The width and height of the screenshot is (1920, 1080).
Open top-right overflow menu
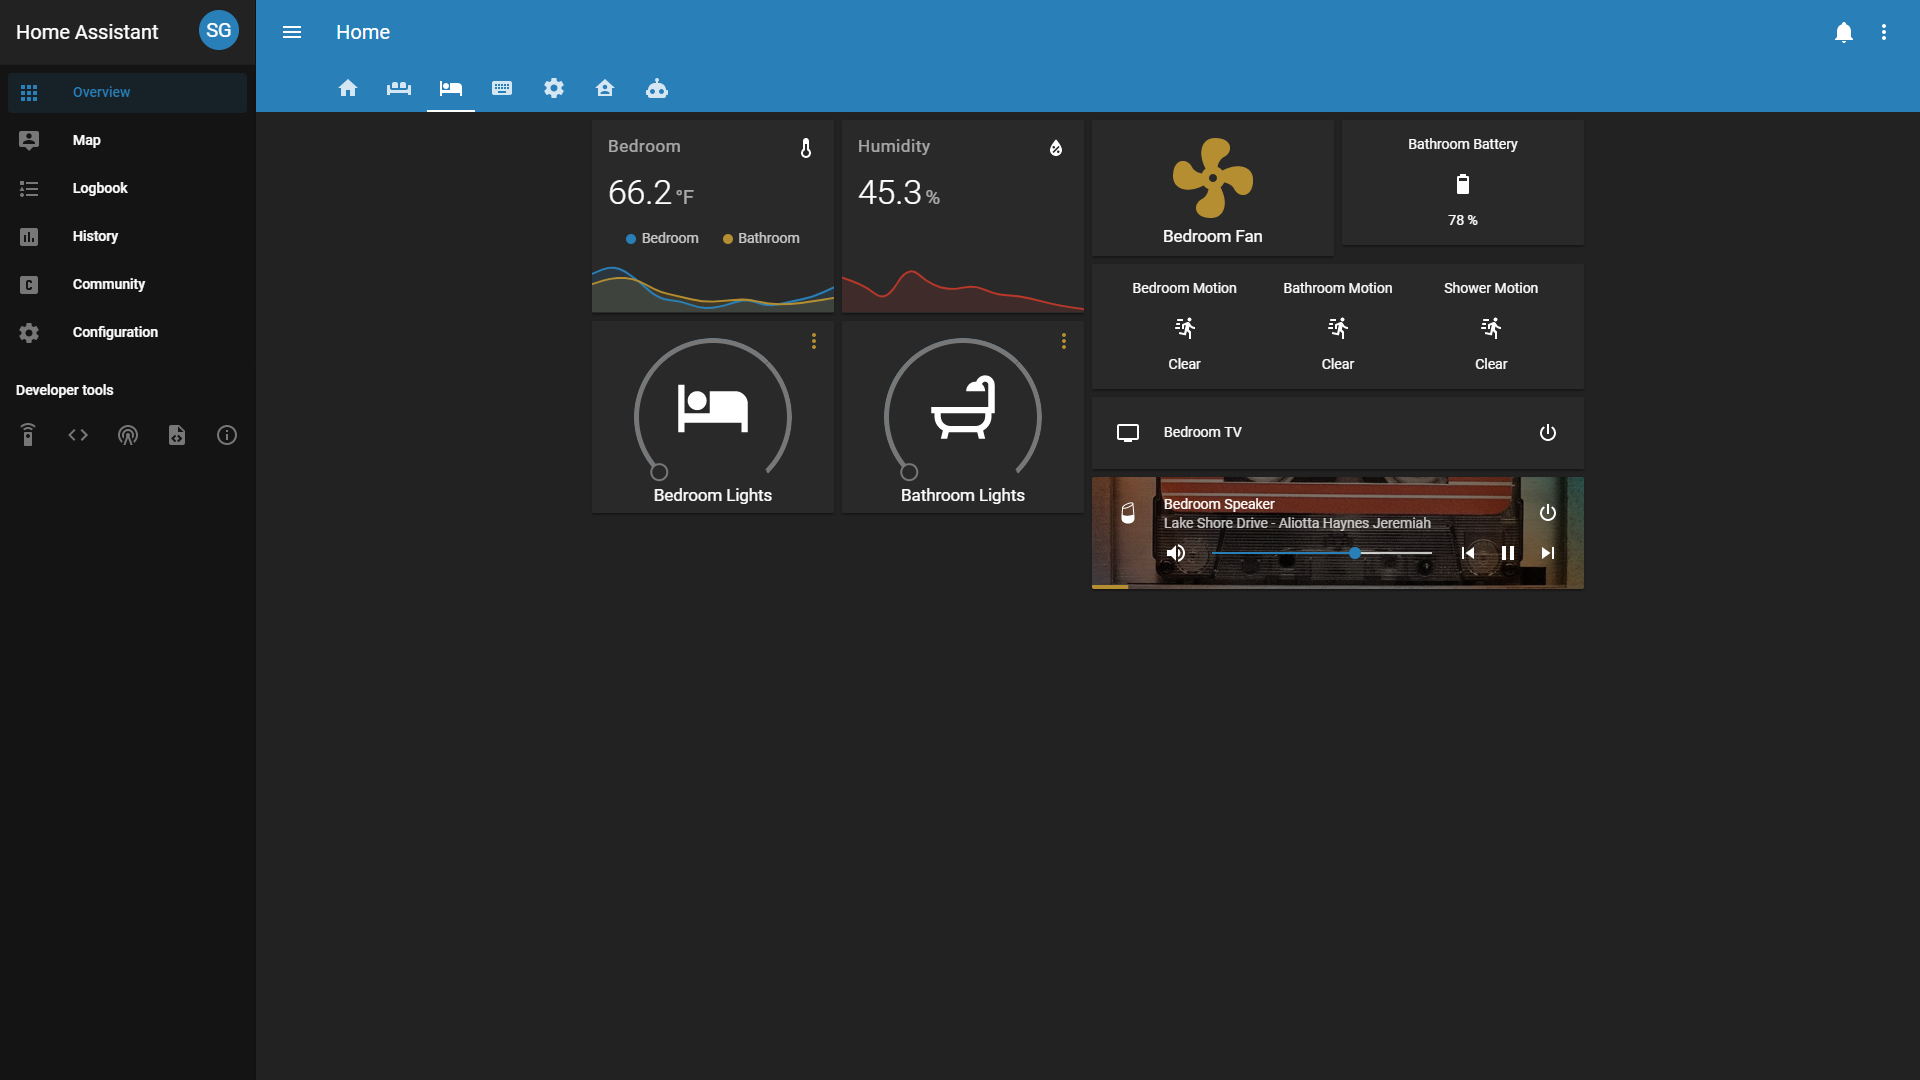click(x=1884, y=32)
